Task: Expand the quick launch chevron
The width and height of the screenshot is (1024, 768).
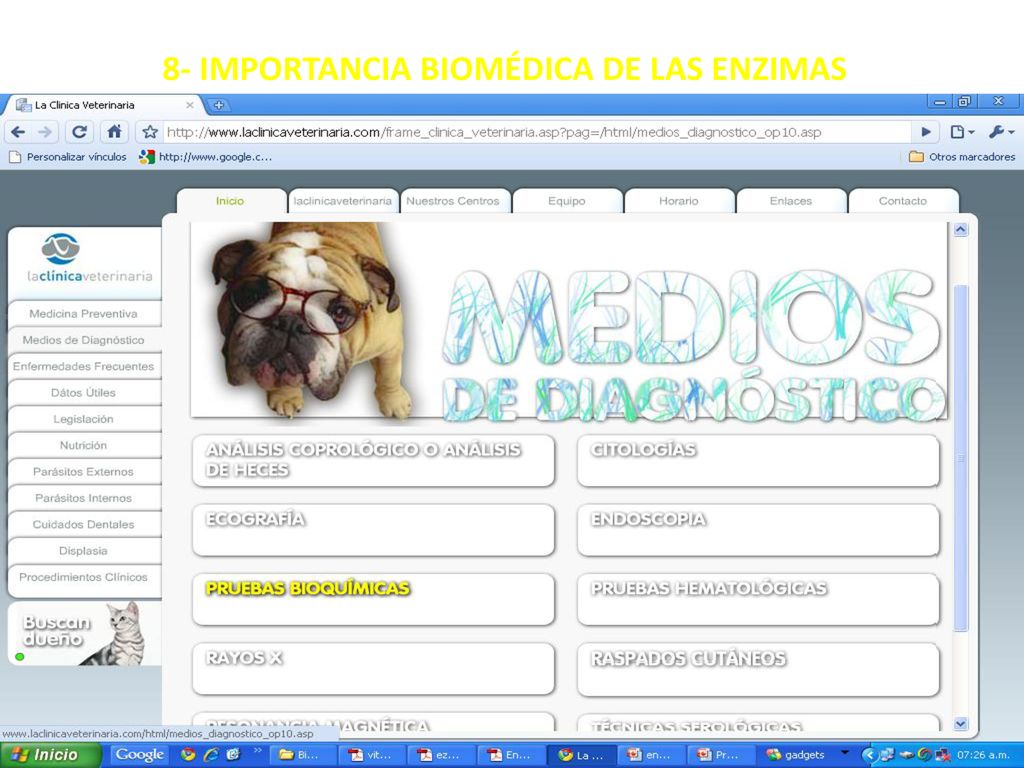Action: click(x=257, y=750)
